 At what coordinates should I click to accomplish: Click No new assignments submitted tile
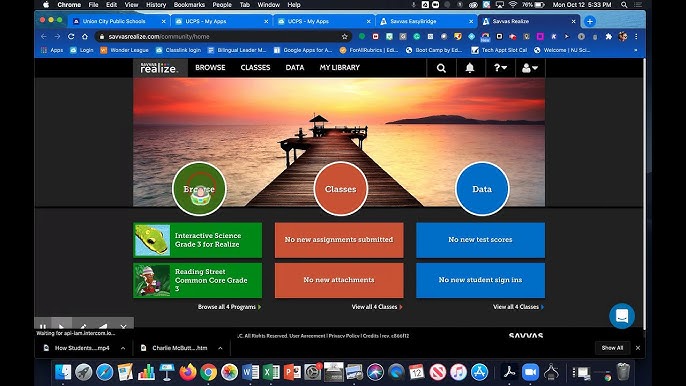(x=339, y=240)
